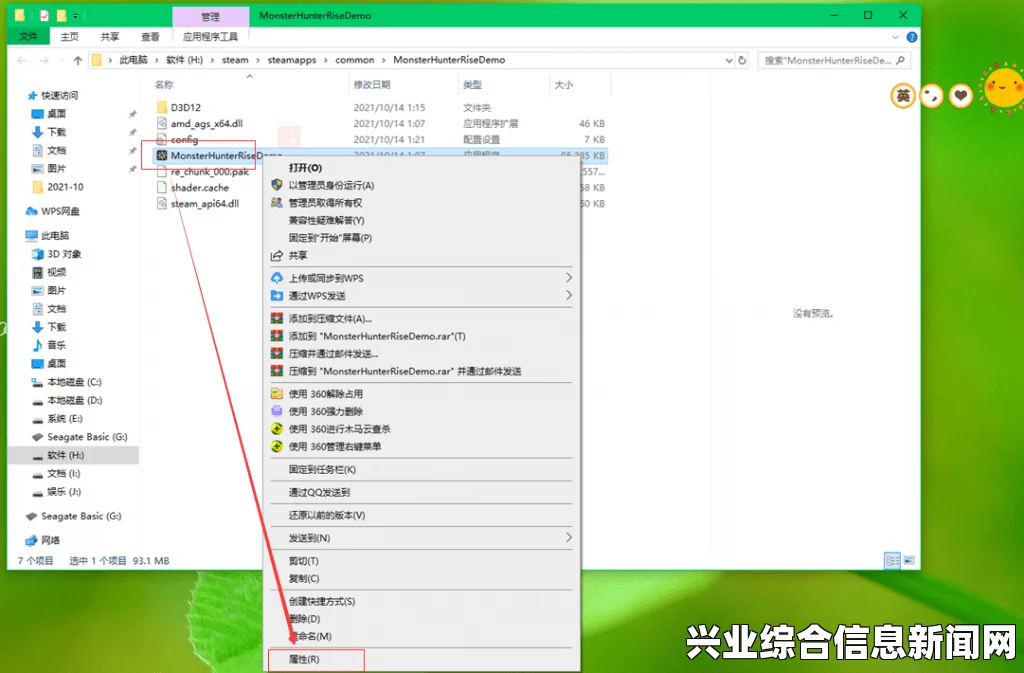Expand the ribbon with the chevron
This screenshot has width=1024, height=673.
[895, 37]
